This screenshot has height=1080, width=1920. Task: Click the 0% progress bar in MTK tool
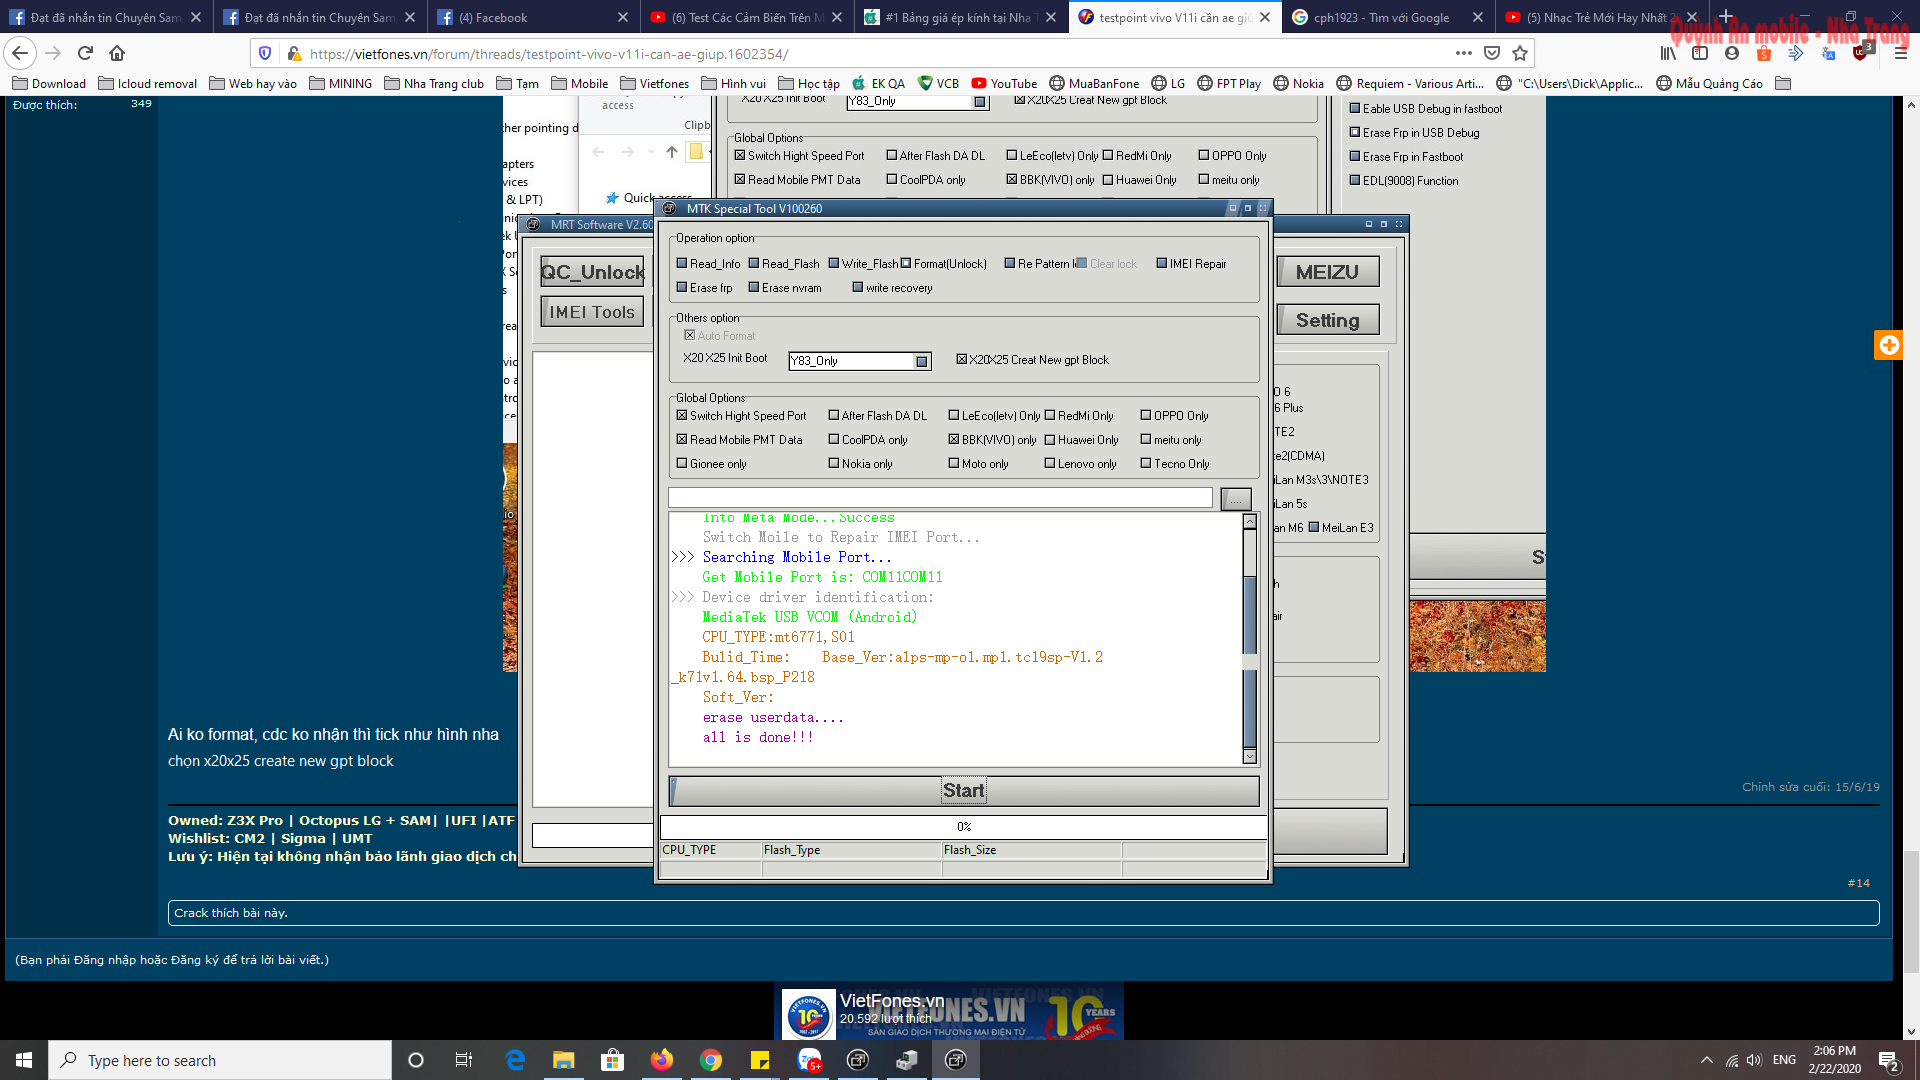(964, 827)
